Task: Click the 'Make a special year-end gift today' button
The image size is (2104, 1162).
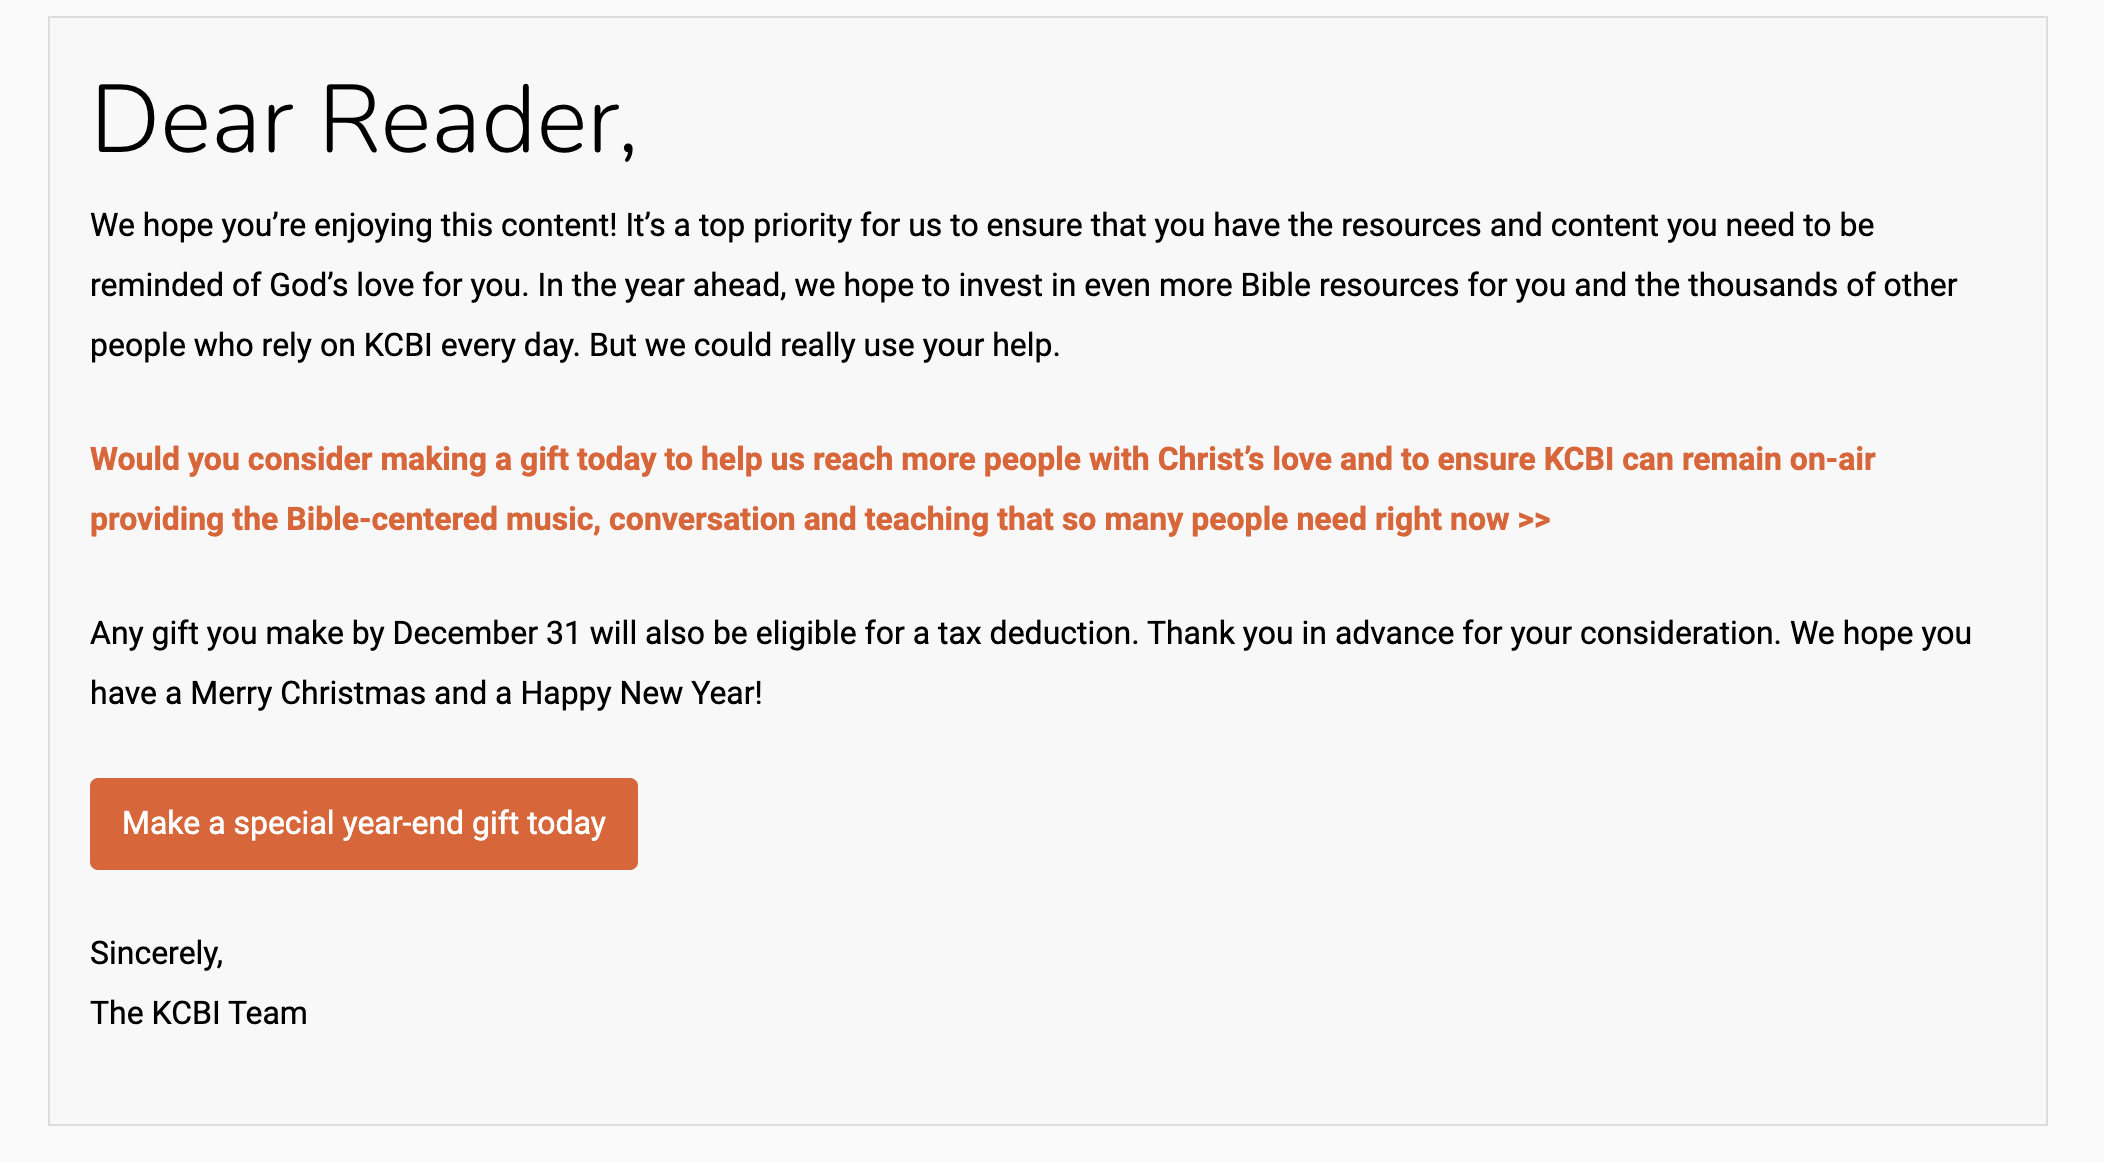Action: pos(364,824)
